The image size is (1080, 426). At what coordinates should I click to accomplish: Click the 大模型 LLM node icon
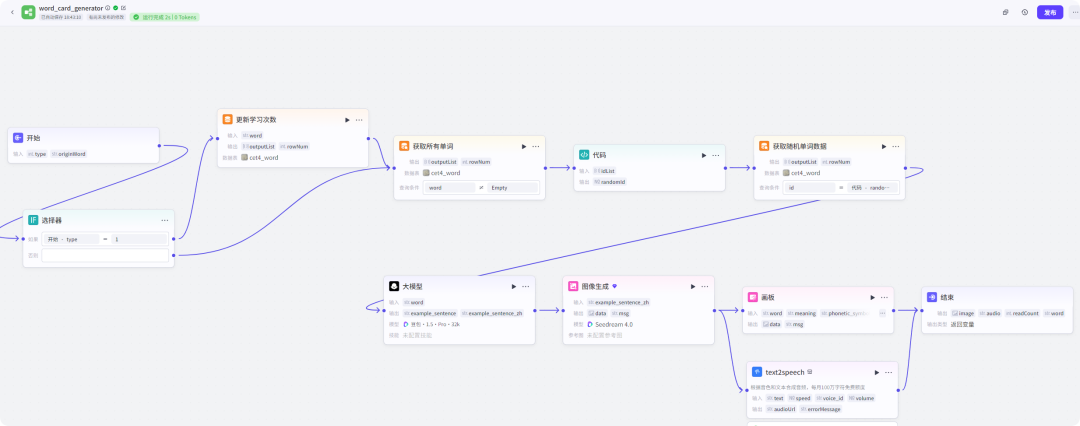tap(394, 286)
